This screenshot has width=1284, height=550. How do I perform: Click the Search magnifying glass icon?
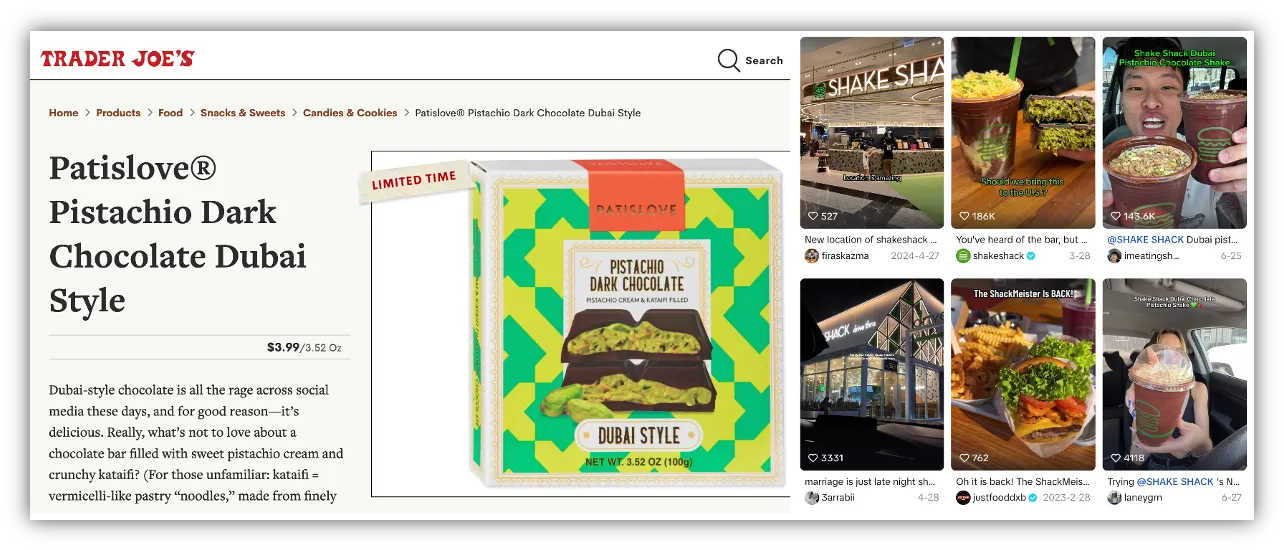729,61
